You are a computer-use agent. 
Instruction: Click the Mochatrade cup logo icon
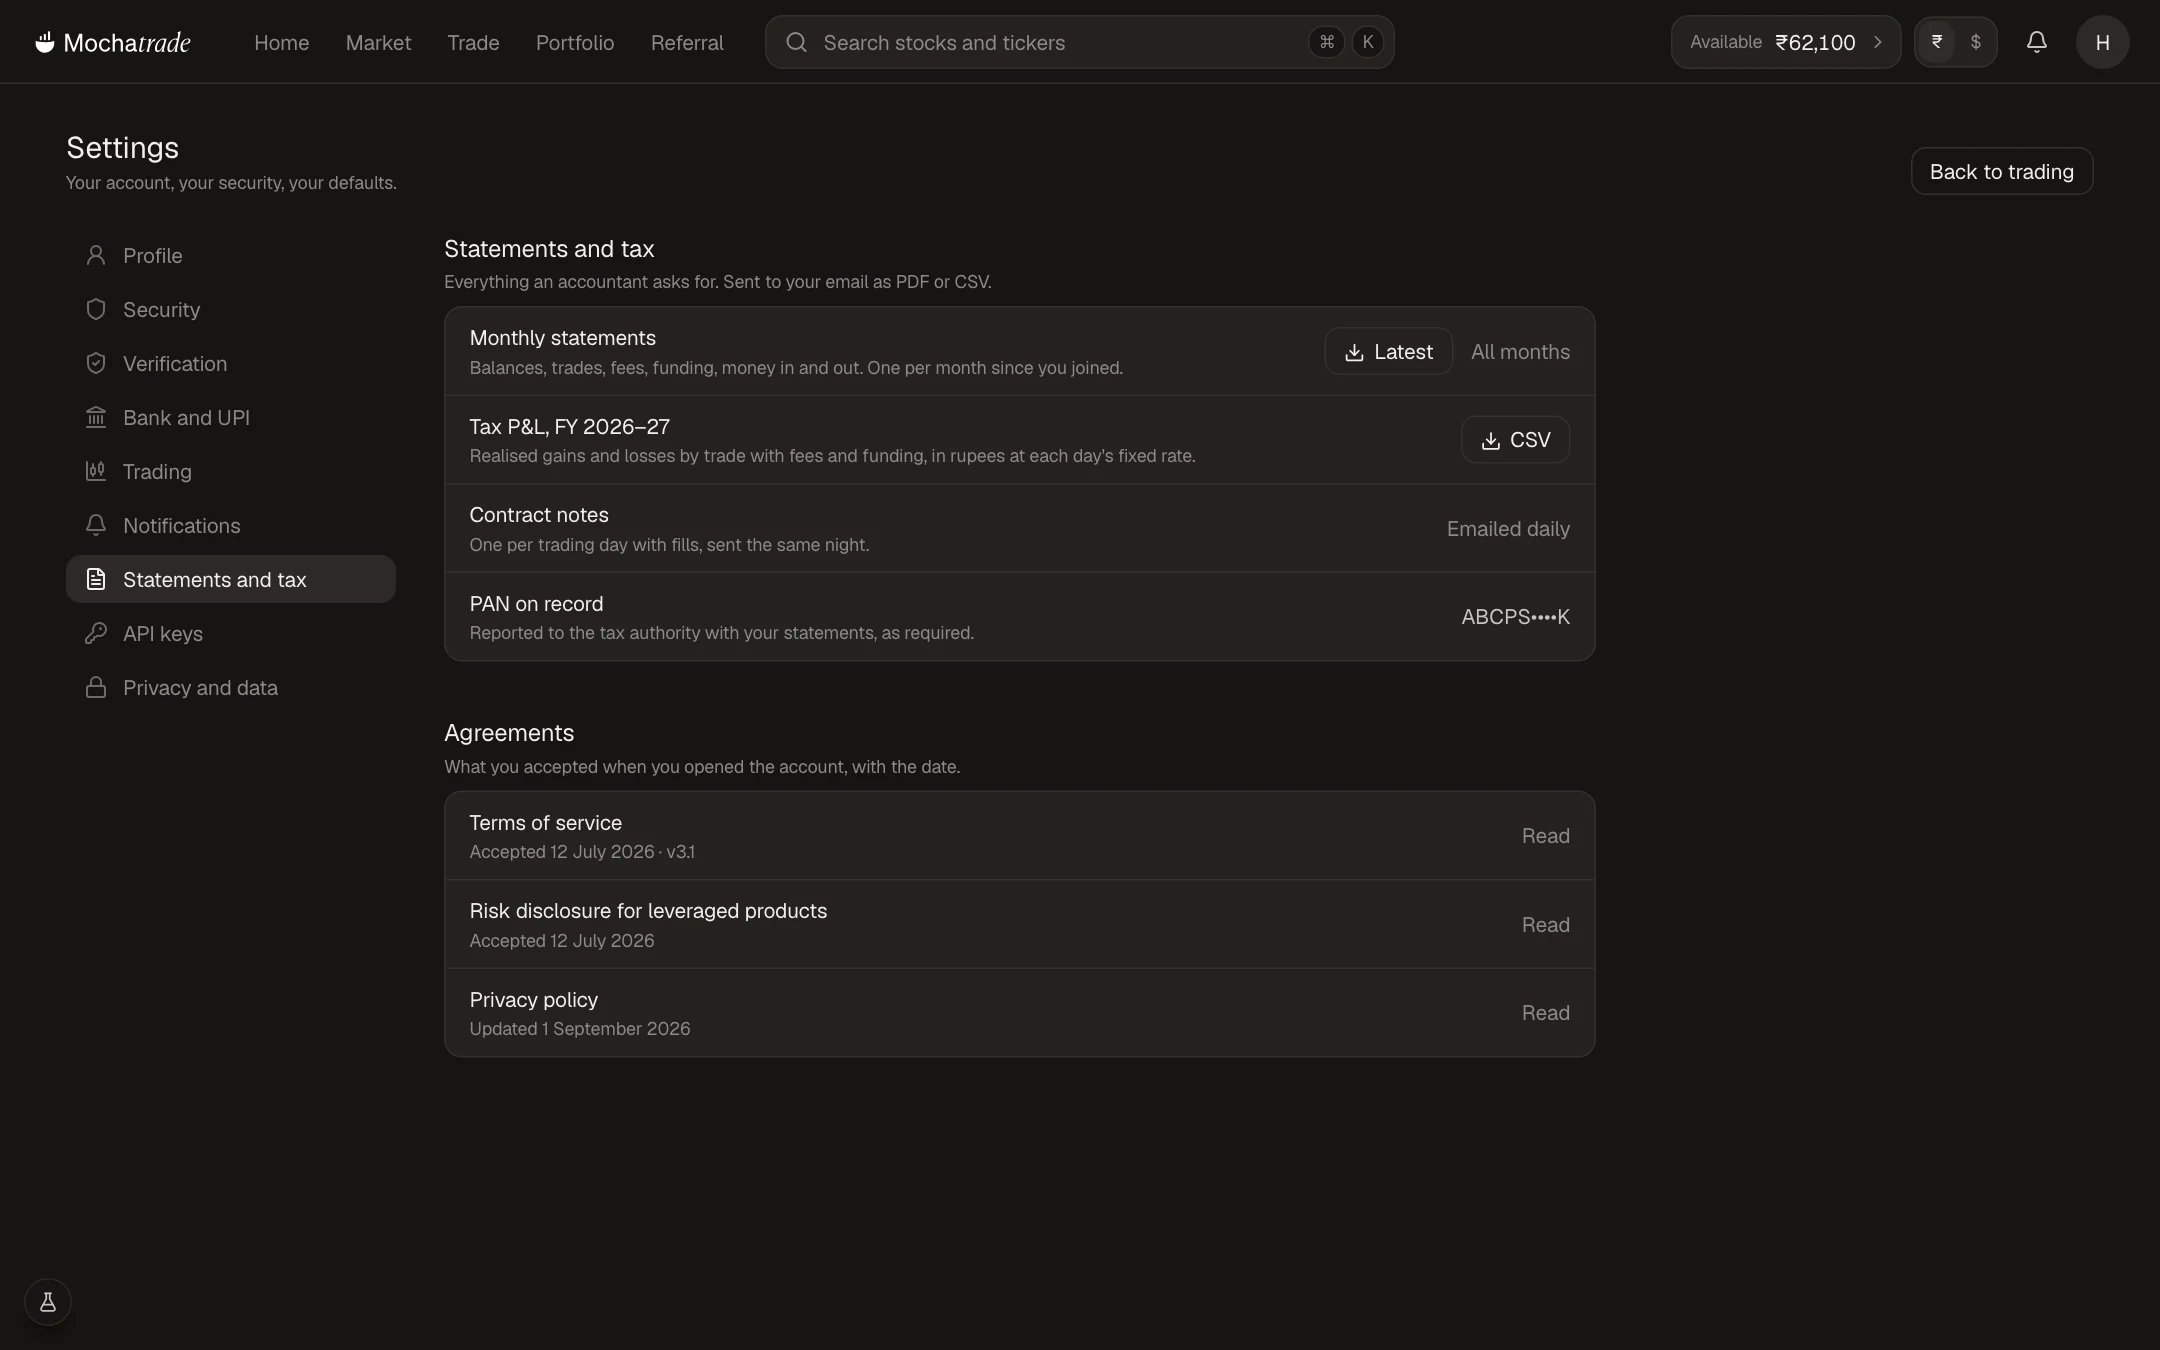[45, 42]
